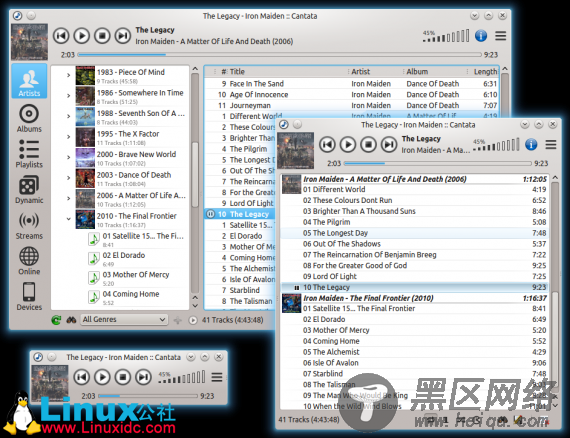The image size is (570, 438).
Task: Expand the 1995 - The X Factor album
Action: [x=68, y=137]
